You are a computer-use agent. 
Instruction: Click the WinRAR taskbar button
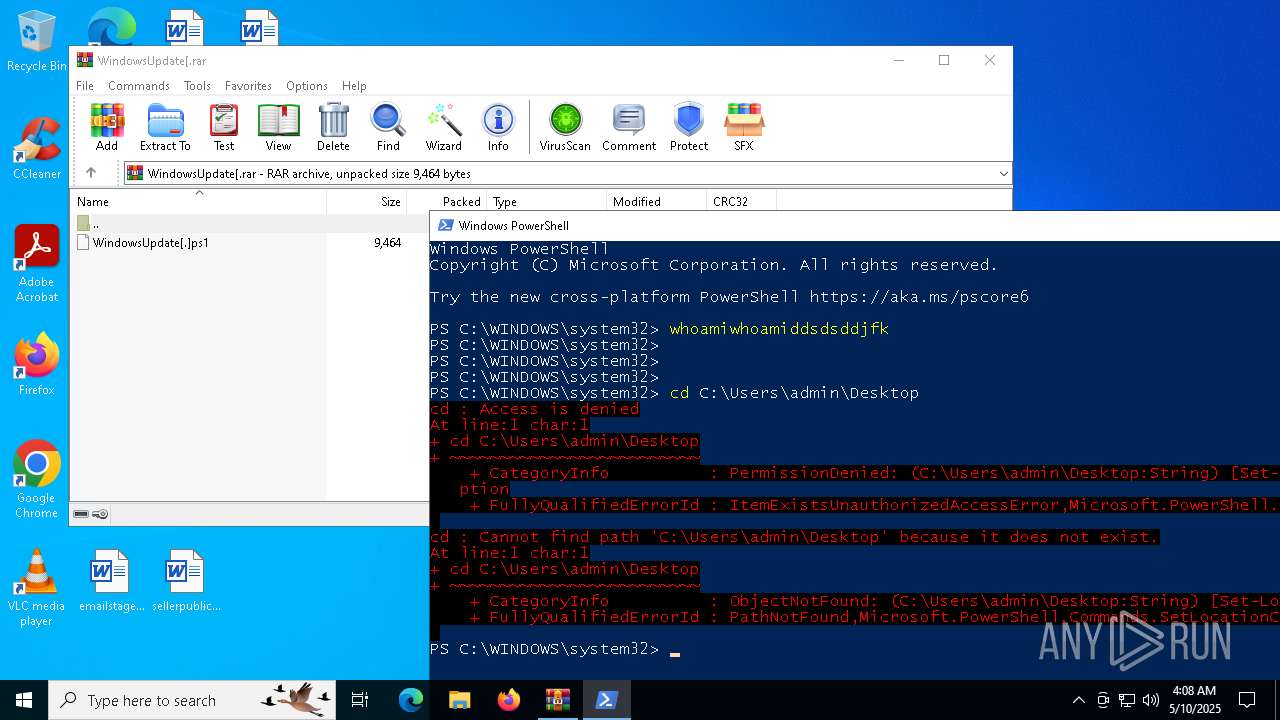click(x=557, y=700)
